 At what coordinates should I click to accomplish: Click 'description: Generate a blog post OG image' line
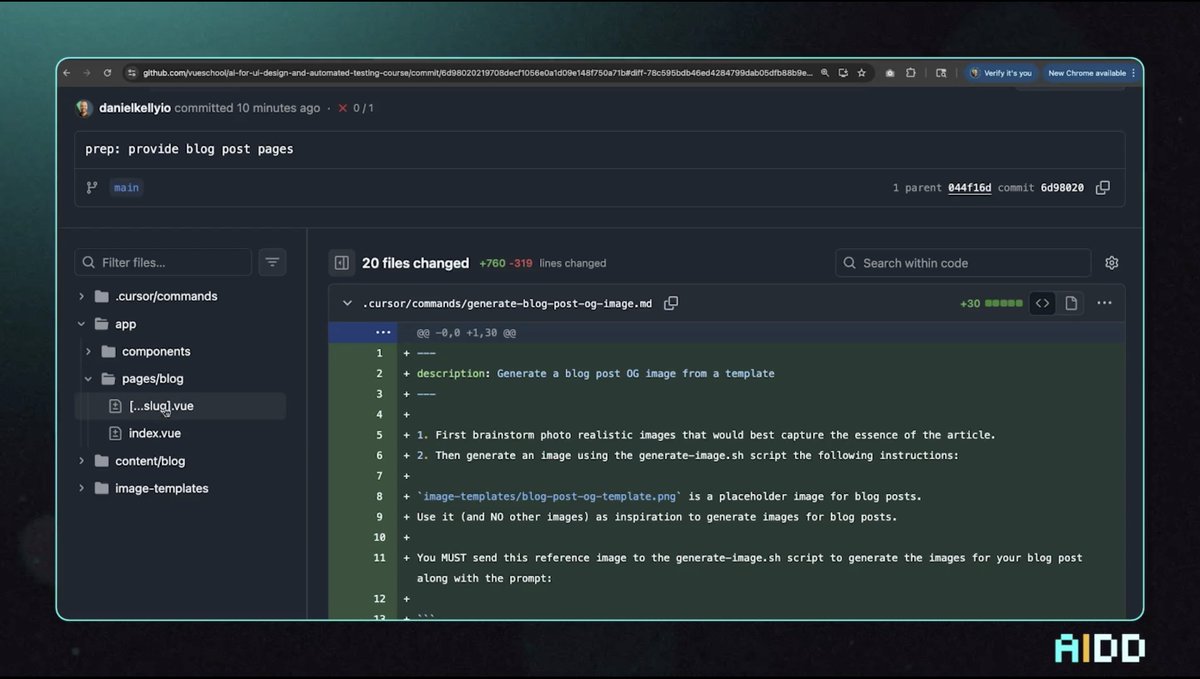coord(596,373)
